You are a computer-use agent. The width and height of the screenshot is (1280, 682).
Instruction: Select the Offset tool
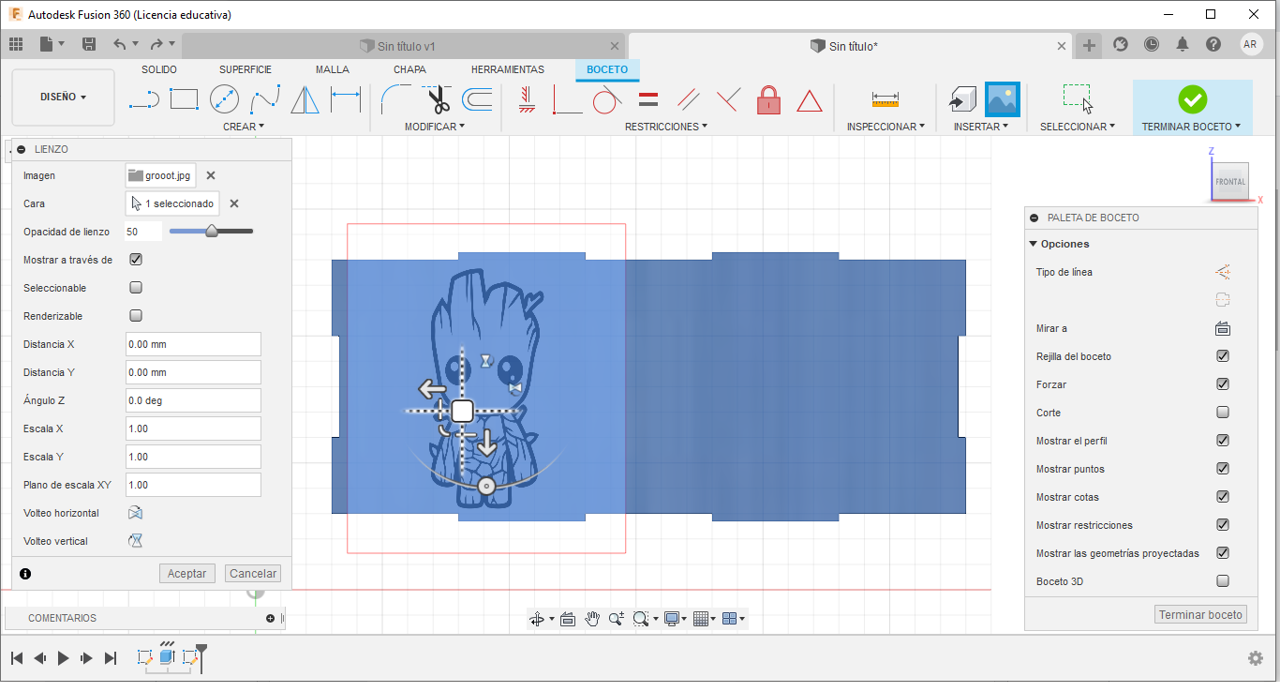(477, 99)
